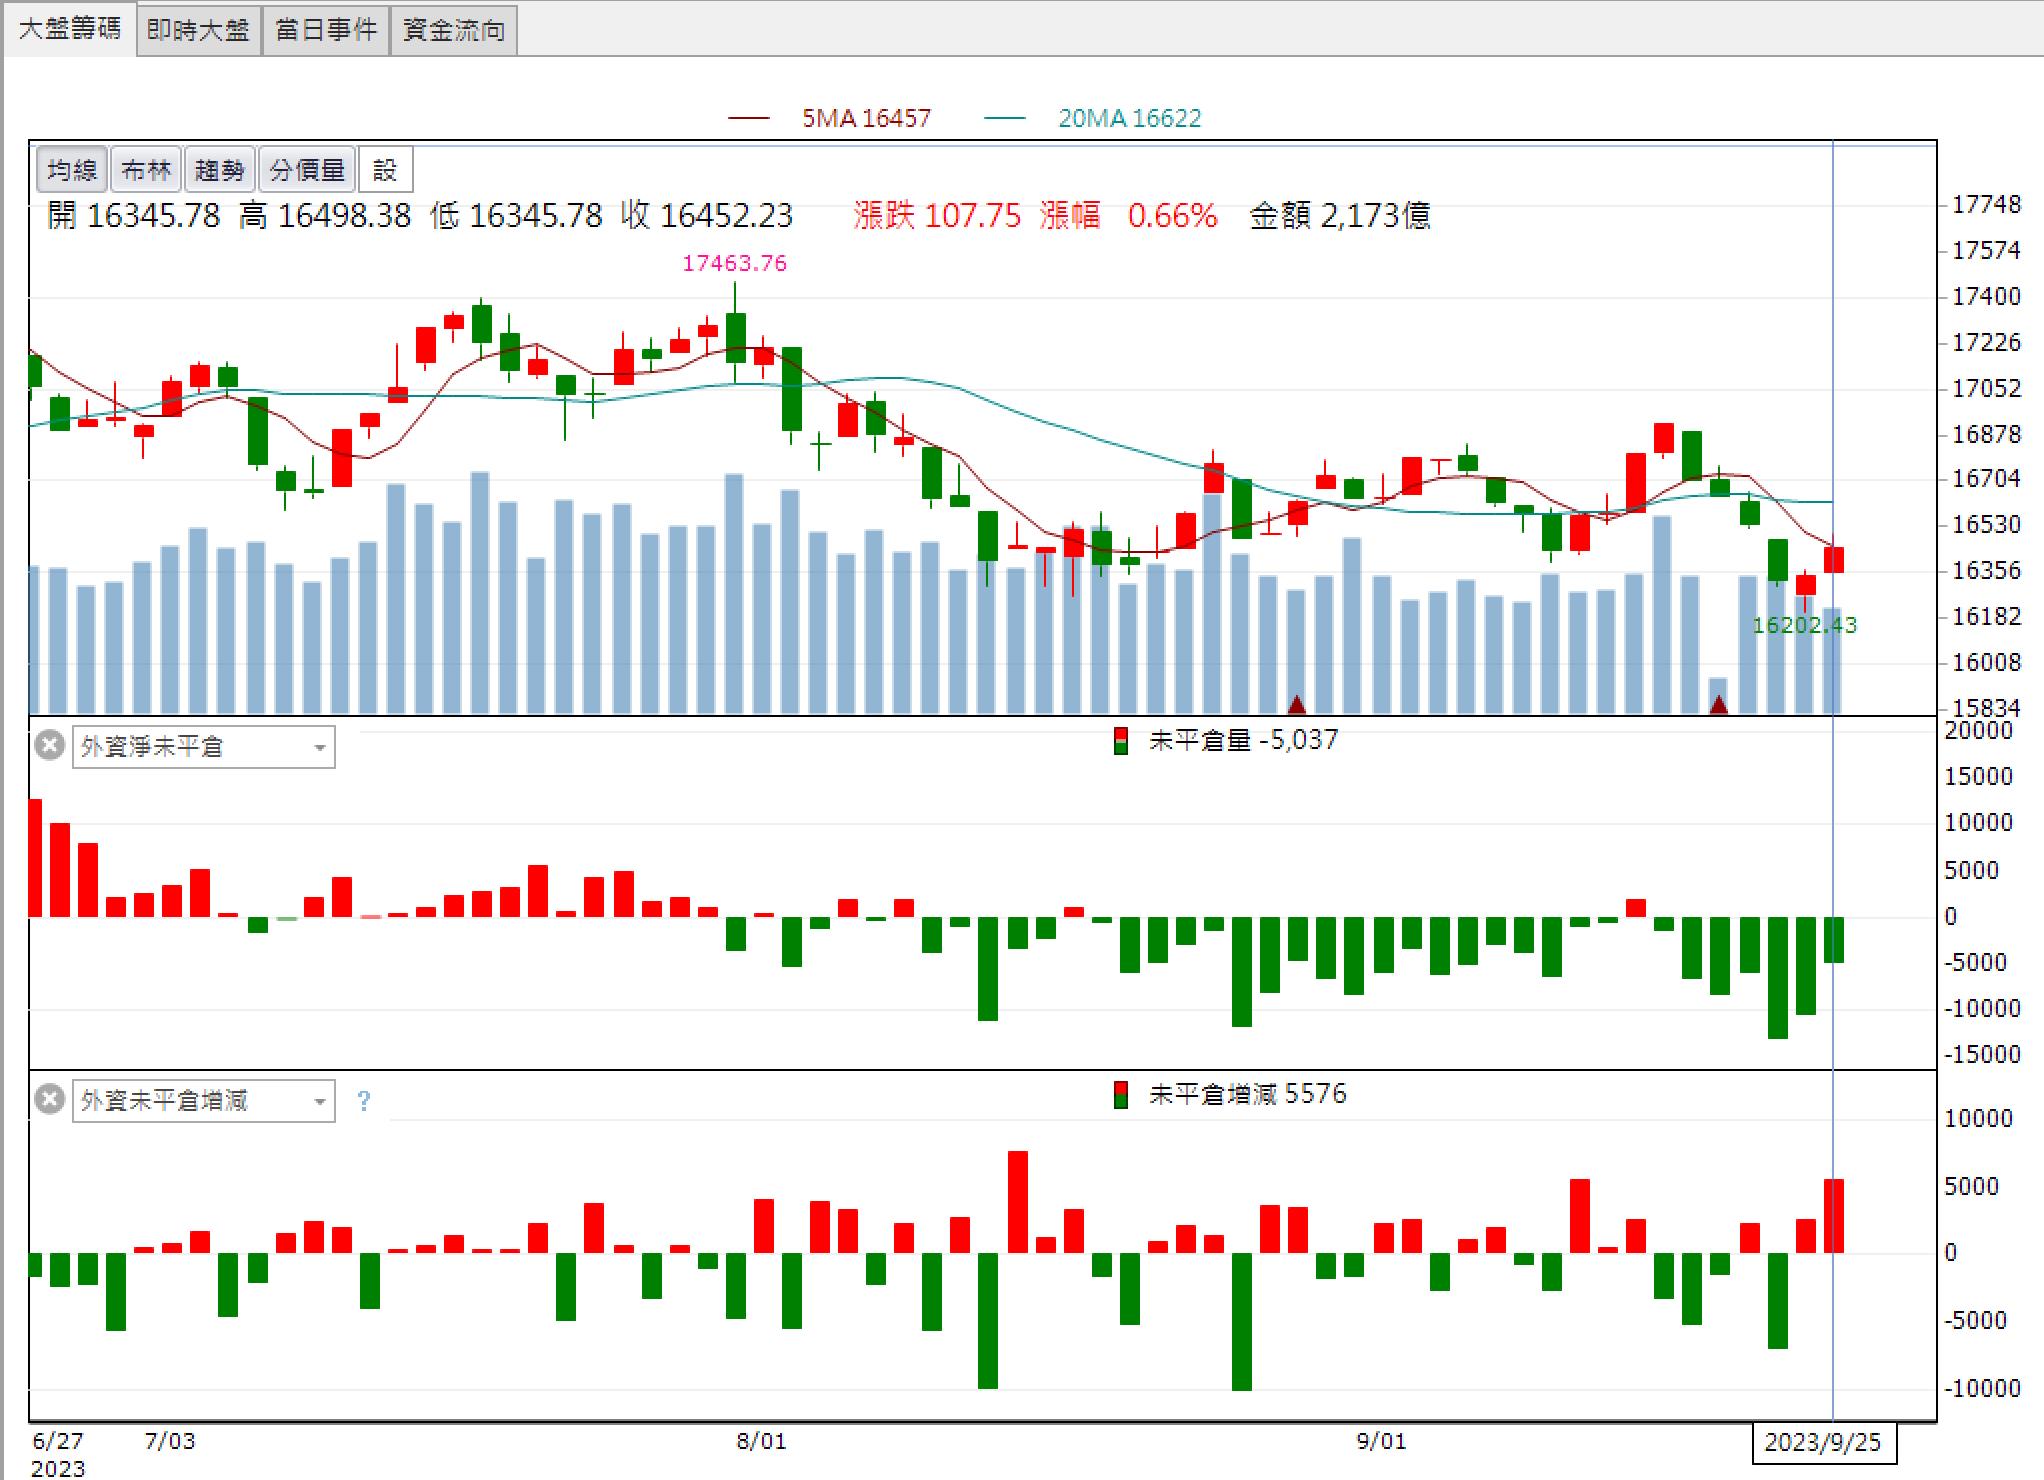The width and height of the screenshot is (2044, 1480).
Task: Click first dark red triangle event marker
Action: point(1297,705)
